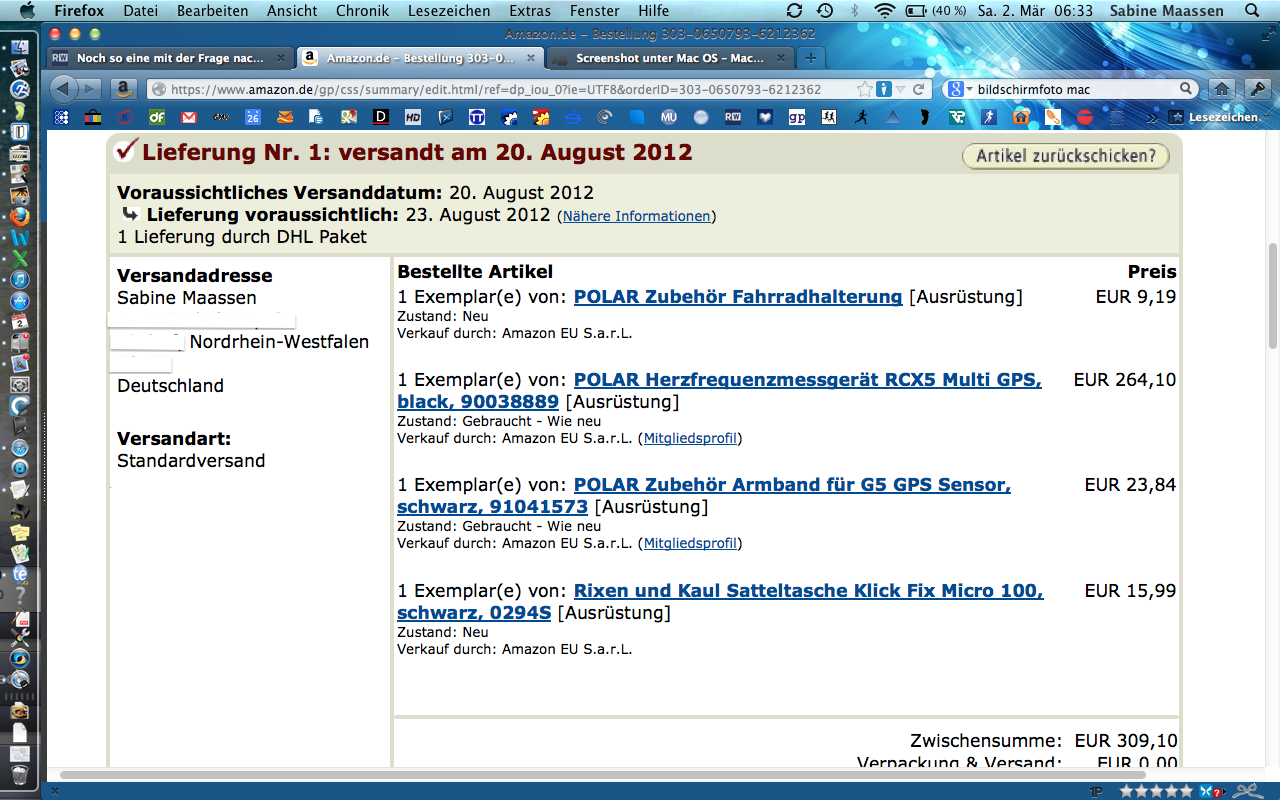The width and height of the screenshot is (1280, 800).
Task: Click the Gmail bookmark icon
Action: tap(189, 117)
